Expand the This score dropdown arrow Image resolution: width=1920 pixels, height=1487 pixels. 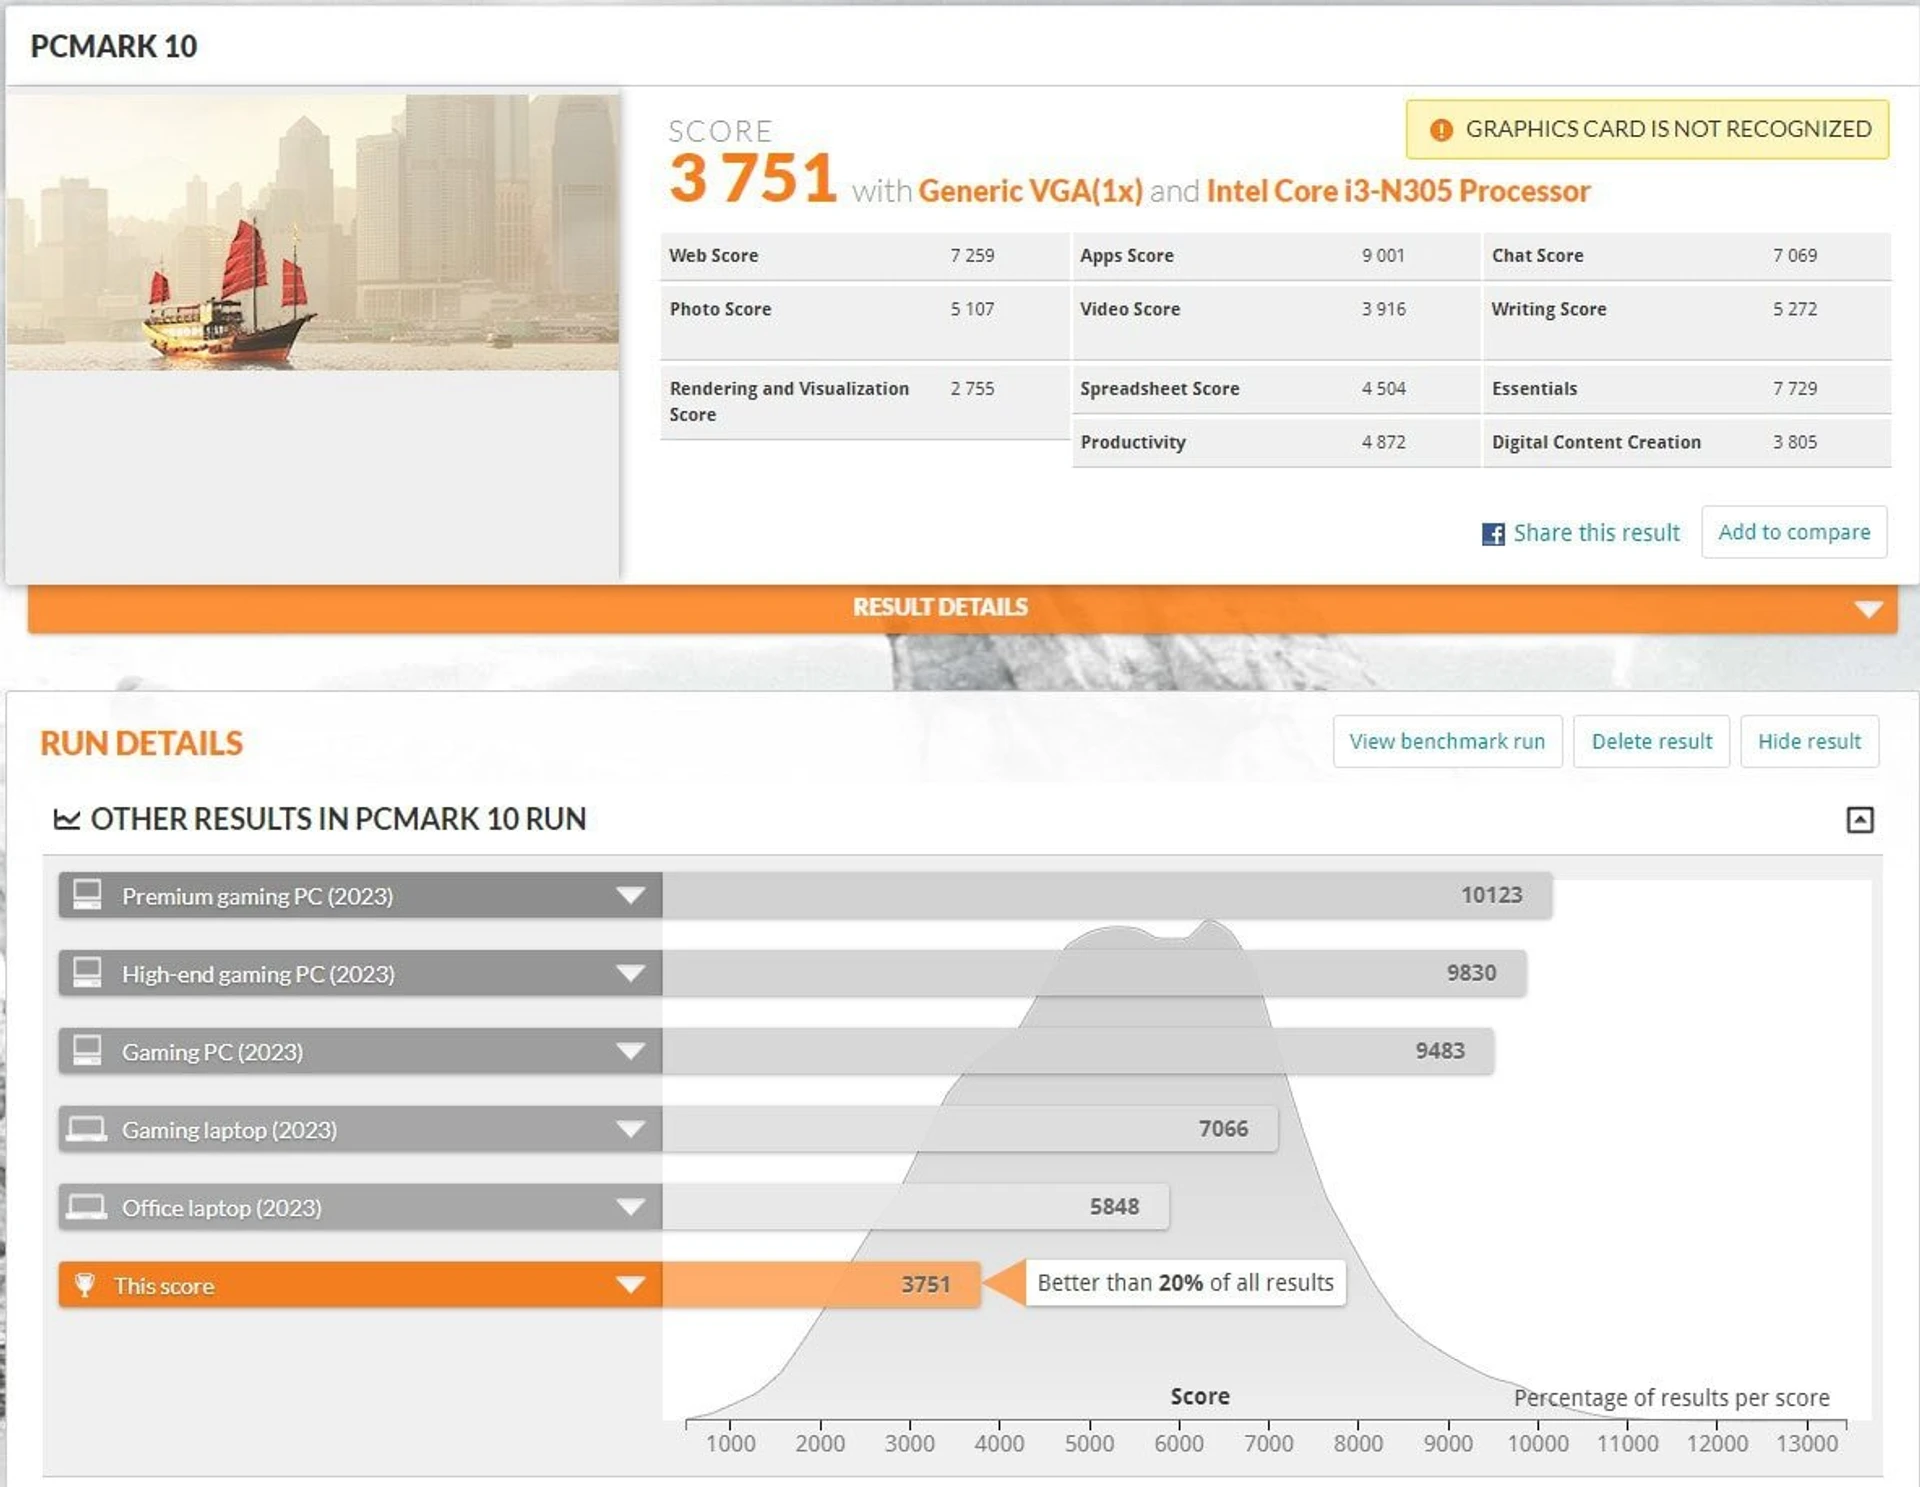click(630, 1285)
